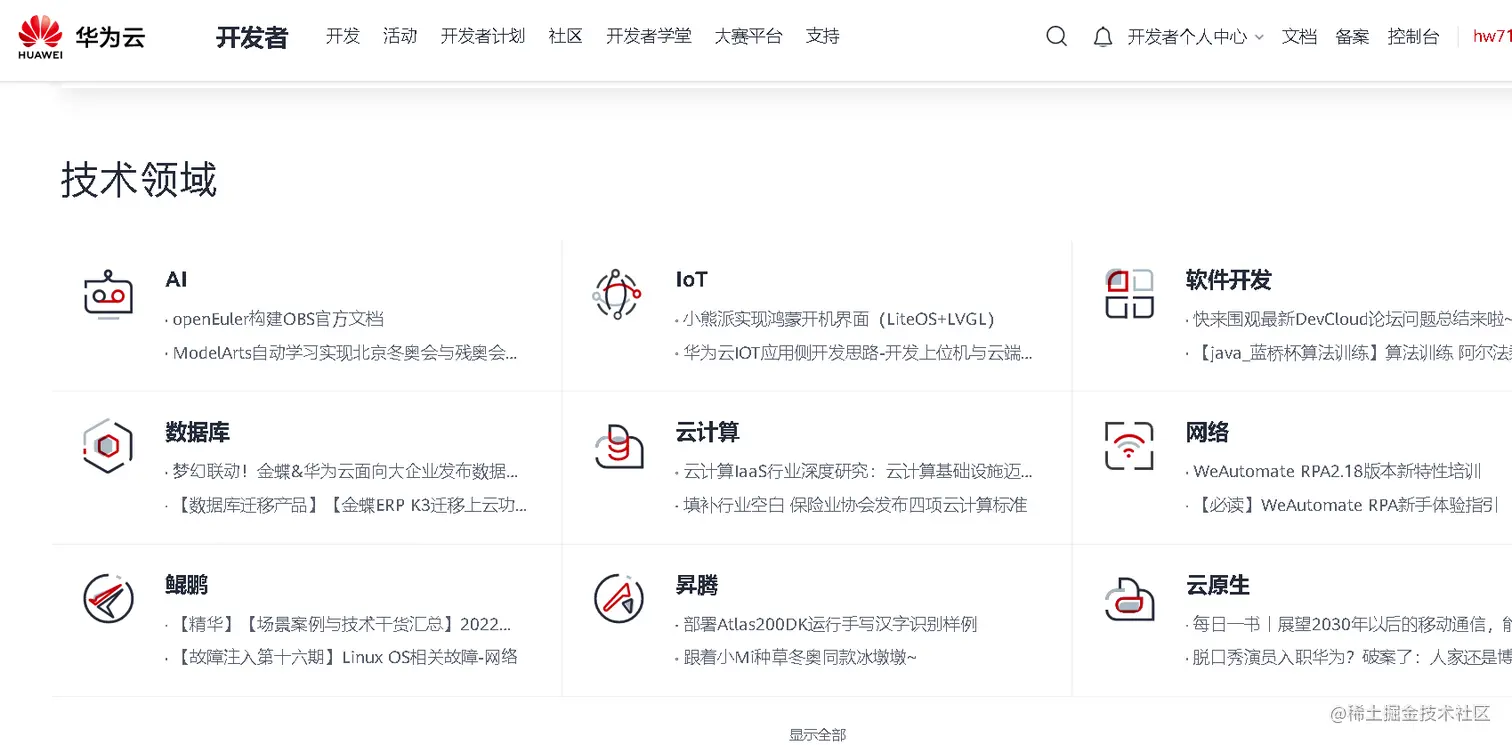Open the 备案 link
This screenshot has height=745, width=1512.
(x=1353, y=37)
